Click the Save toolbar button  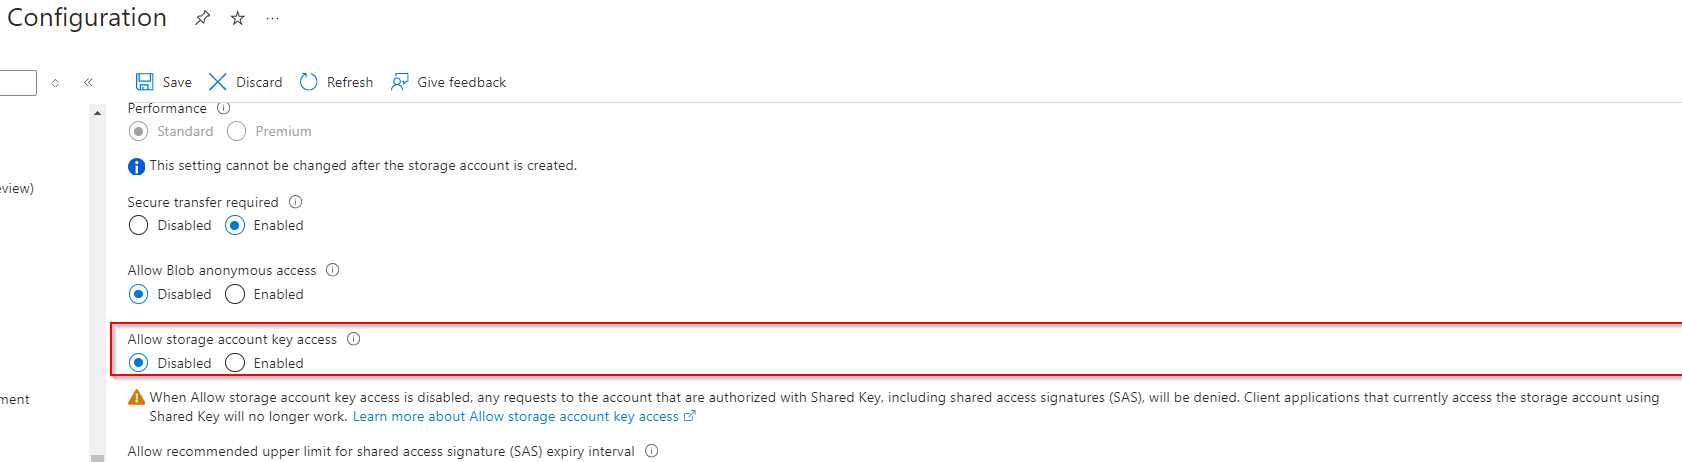click(x=164, y=82)
